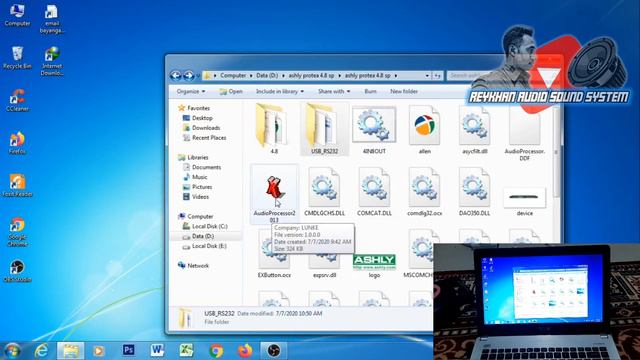This screenshot has width=640, height=360.
Task: Select the CMDLGCHS.DLL file
Action: click(324, 192)
